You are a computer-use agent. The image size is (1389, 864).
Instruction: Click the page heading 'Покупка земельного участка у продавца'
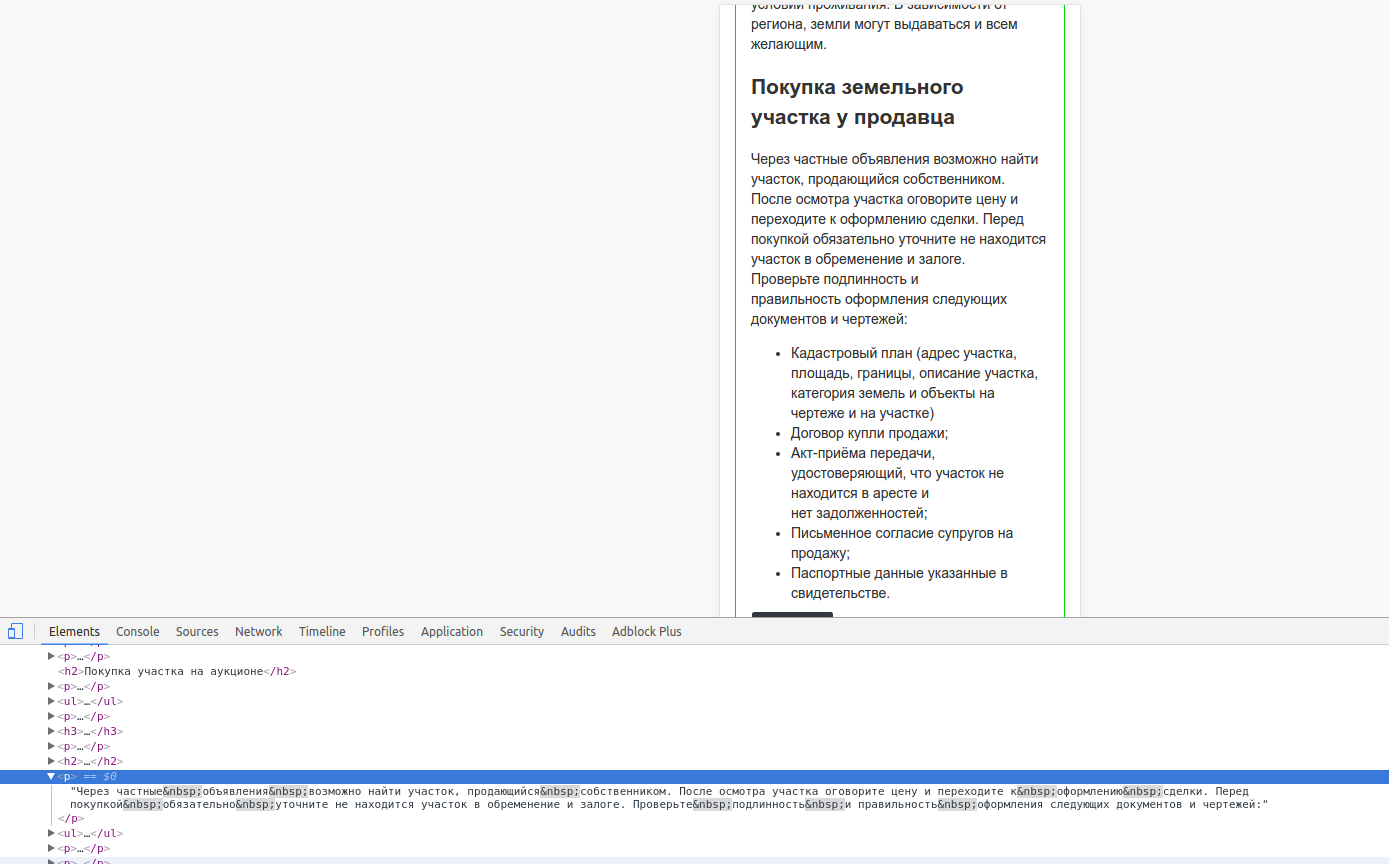click(857, 102)
